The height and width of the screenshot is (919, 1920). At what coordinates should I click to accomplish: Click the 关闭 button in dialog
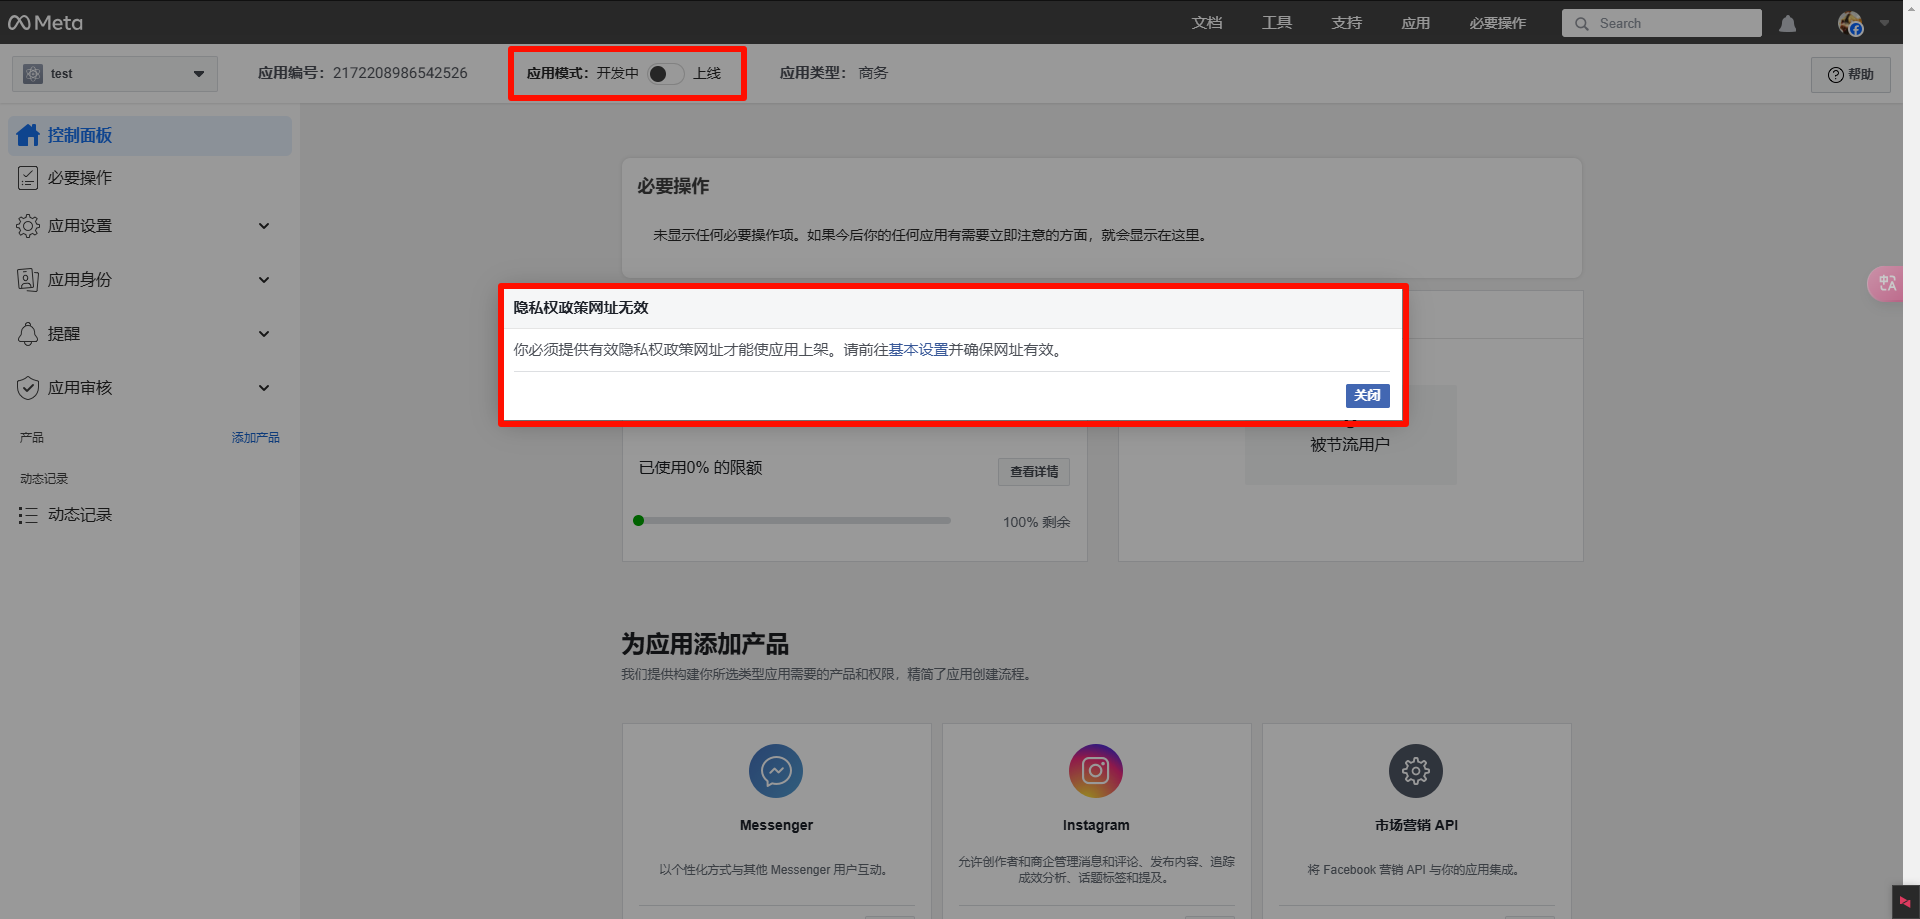point(1367,395)
